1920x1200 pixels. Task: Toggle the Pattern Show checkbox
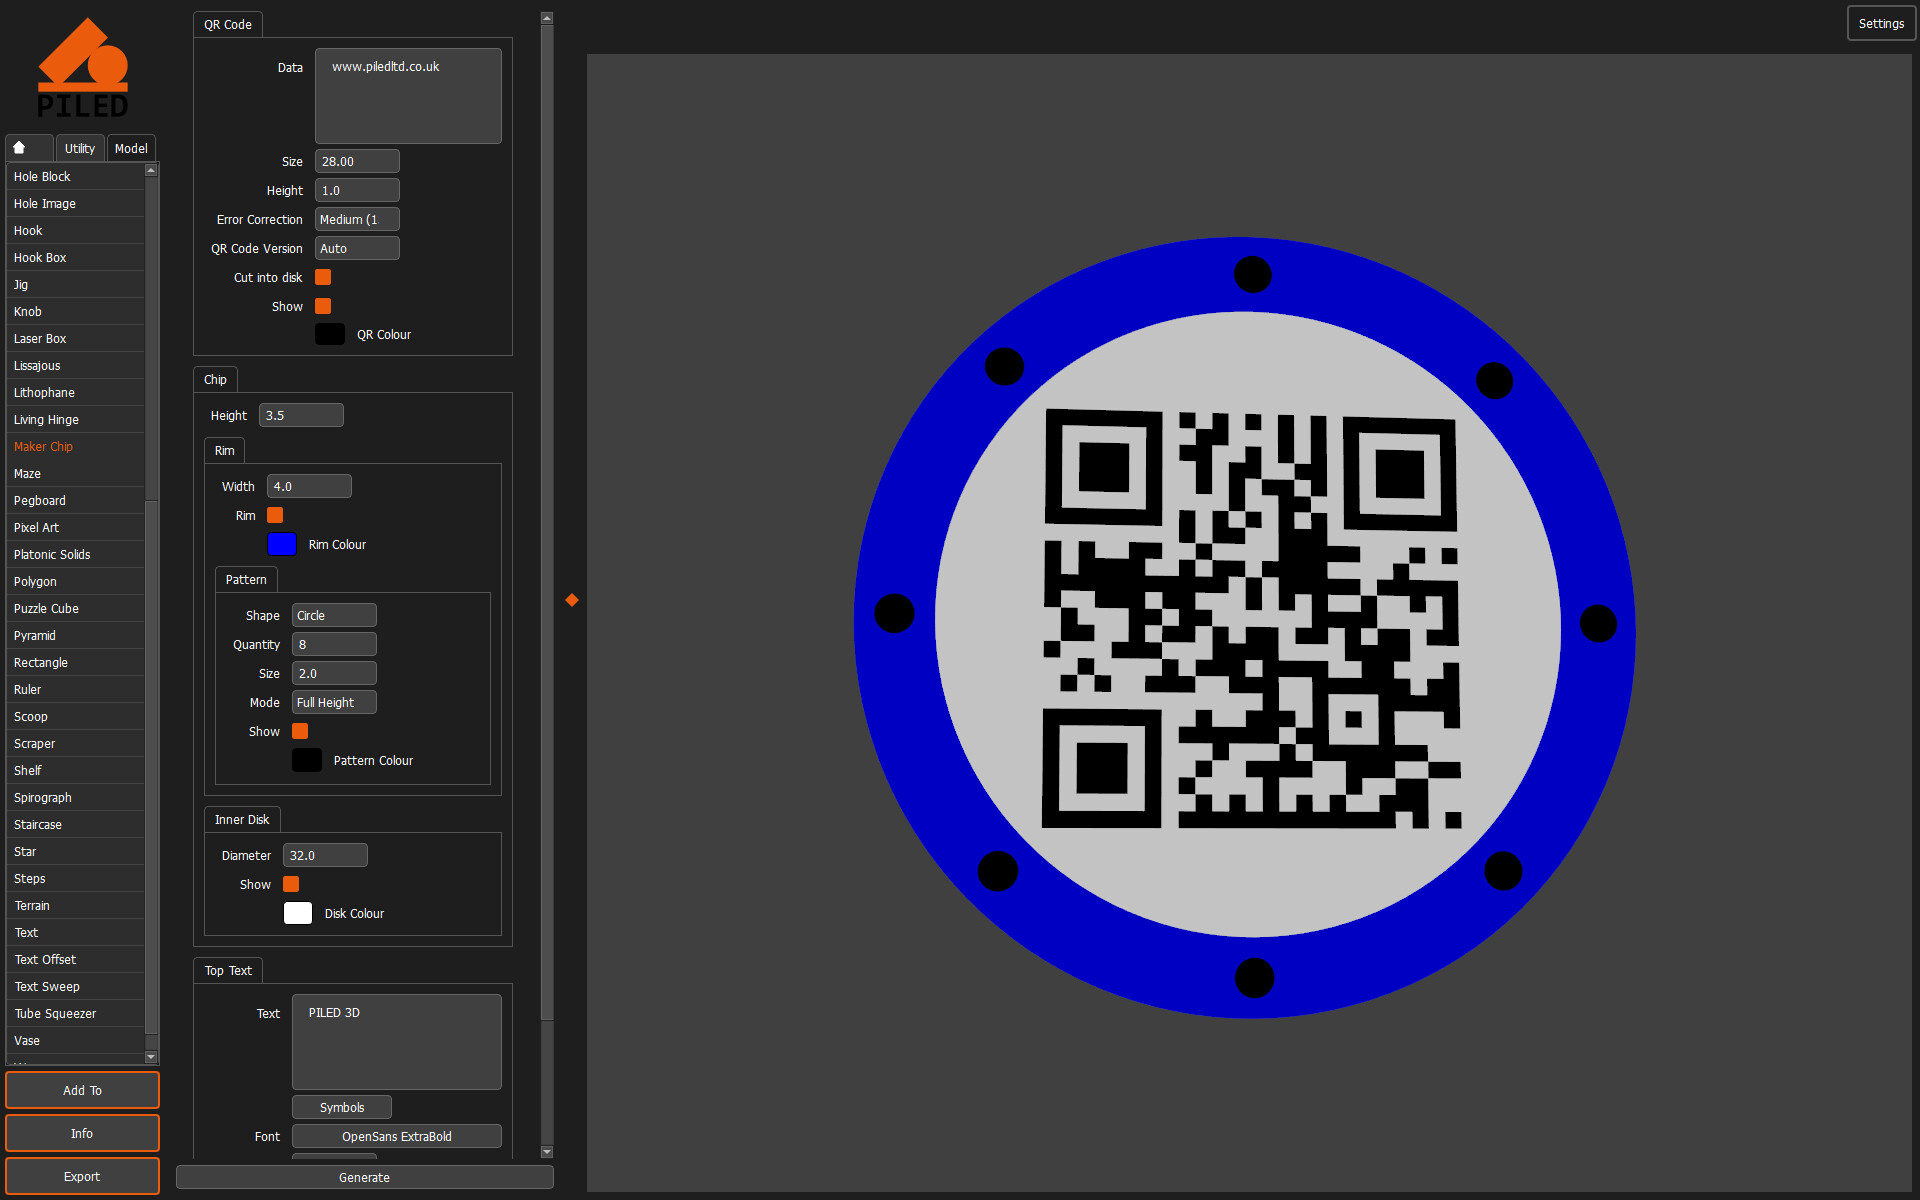click(x=300, y=731)
